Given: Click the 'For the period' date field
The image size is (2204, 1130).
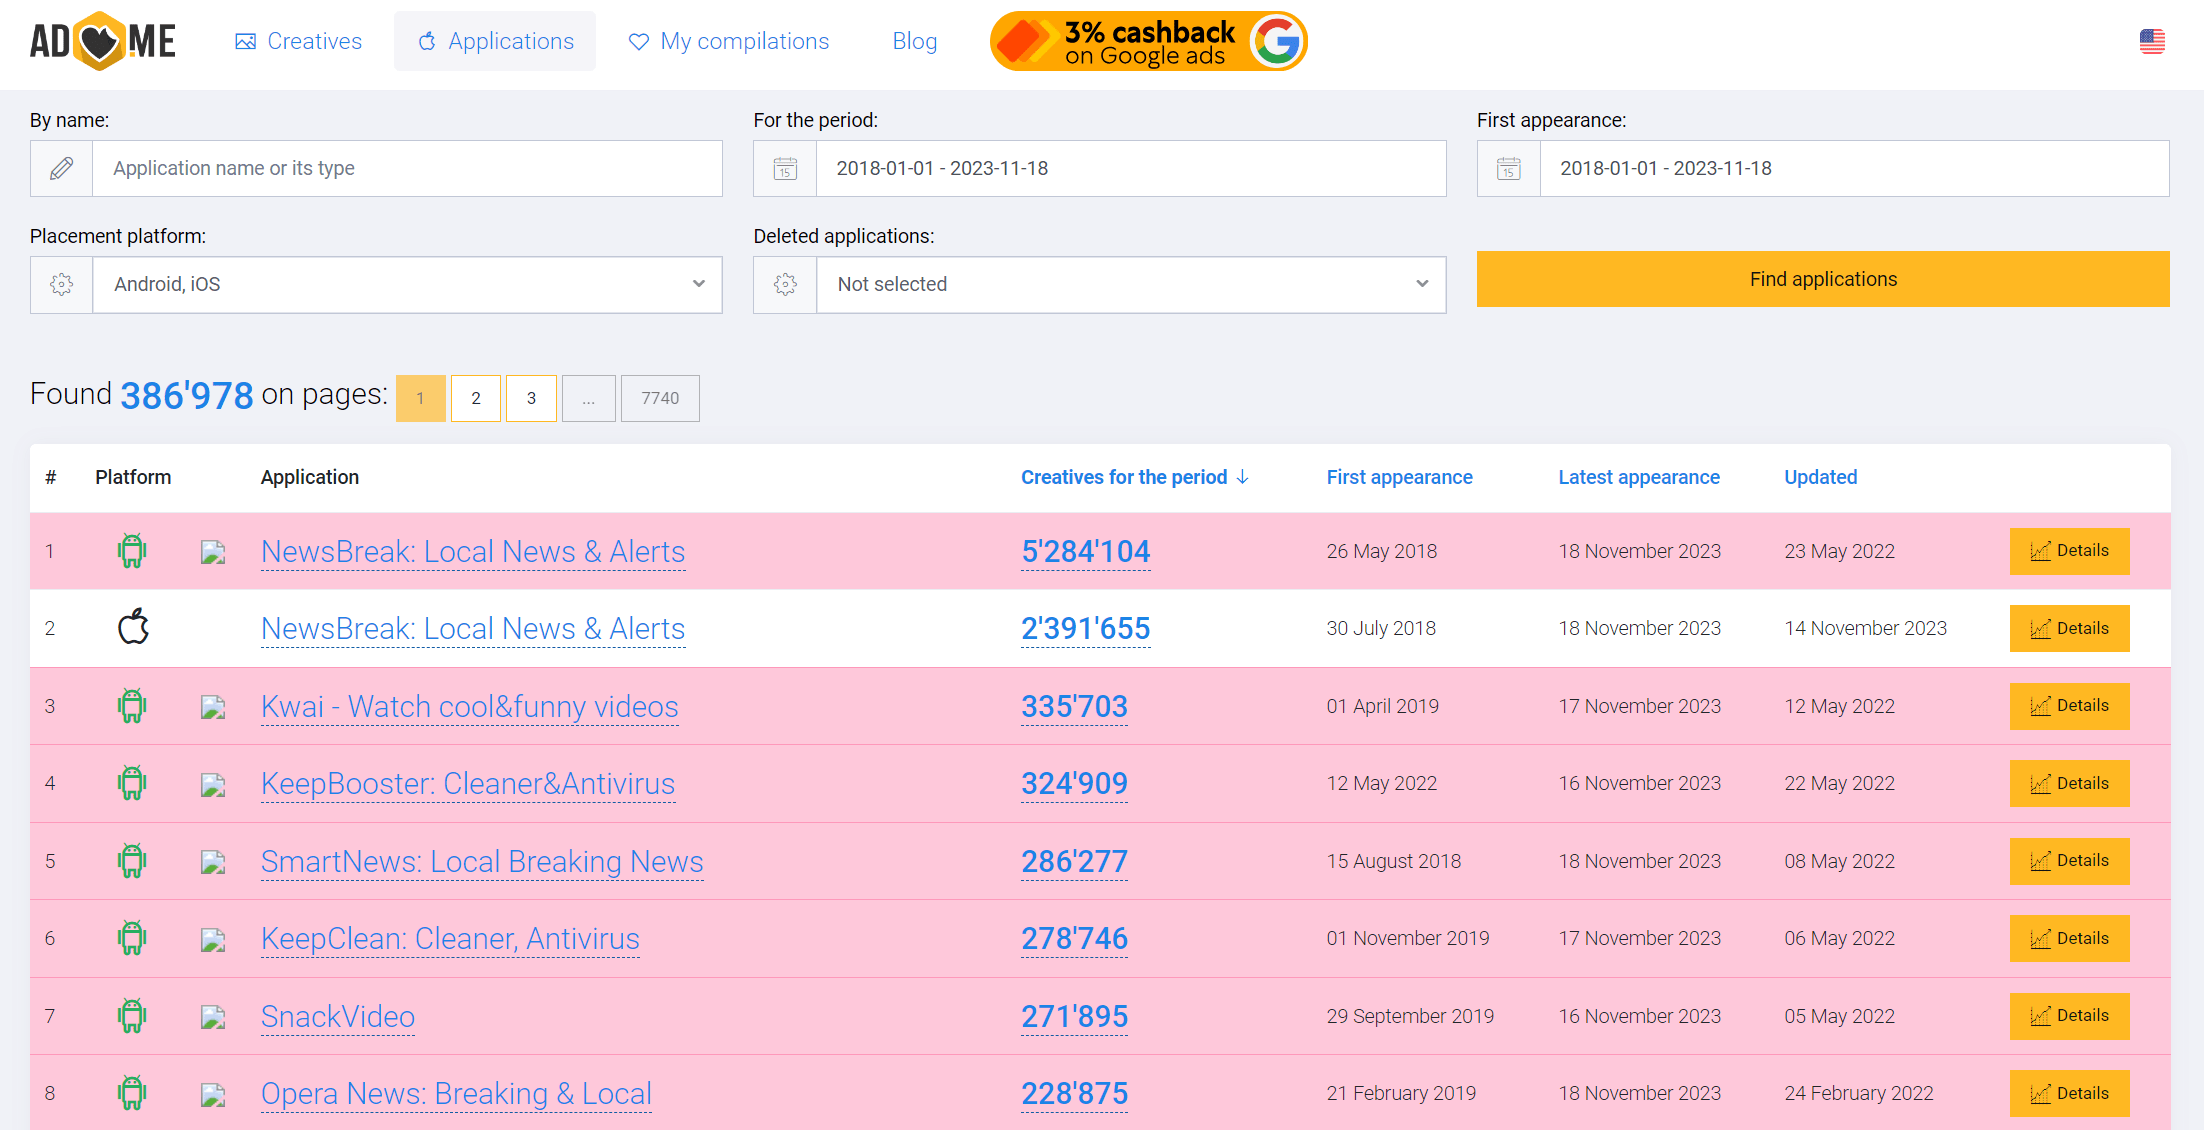Looking at the screenshot, I should point(1131,168).
